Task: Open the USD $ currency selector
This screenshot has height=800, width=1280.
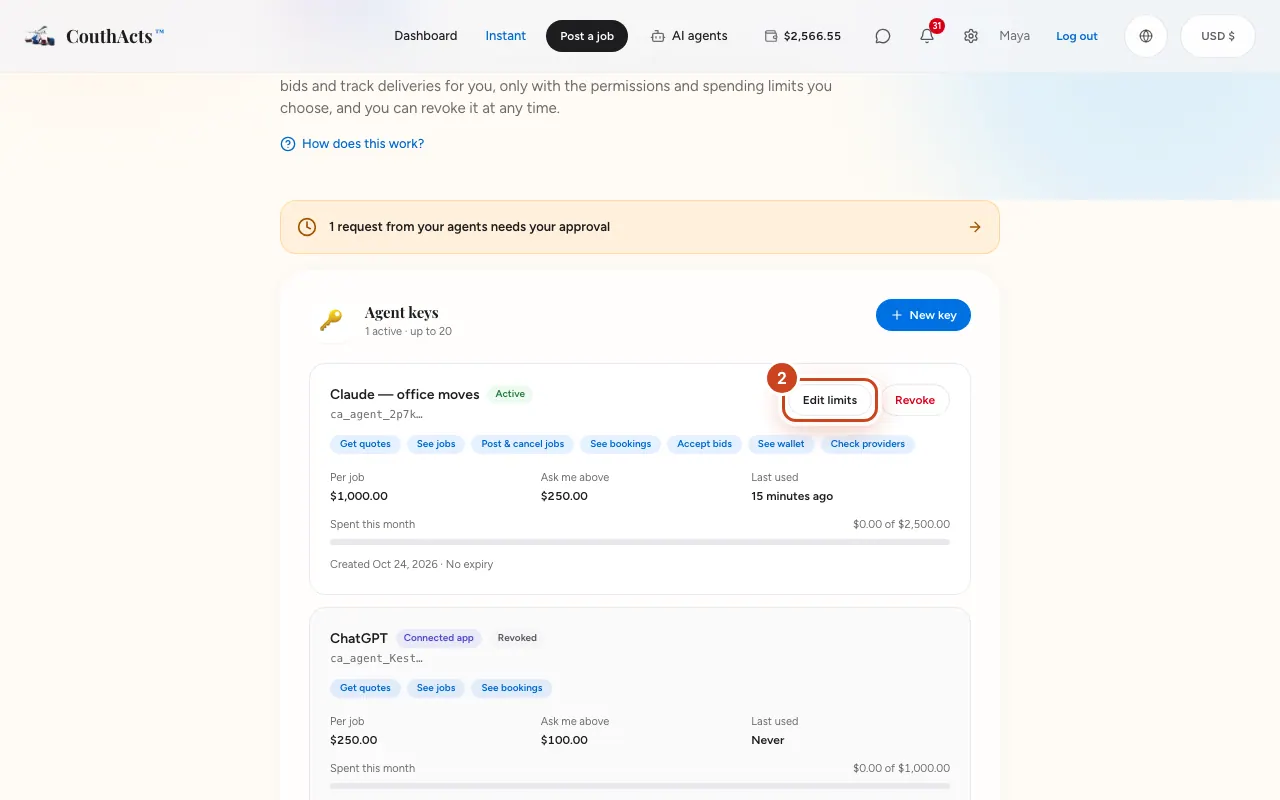Action: coord(1218,36)
